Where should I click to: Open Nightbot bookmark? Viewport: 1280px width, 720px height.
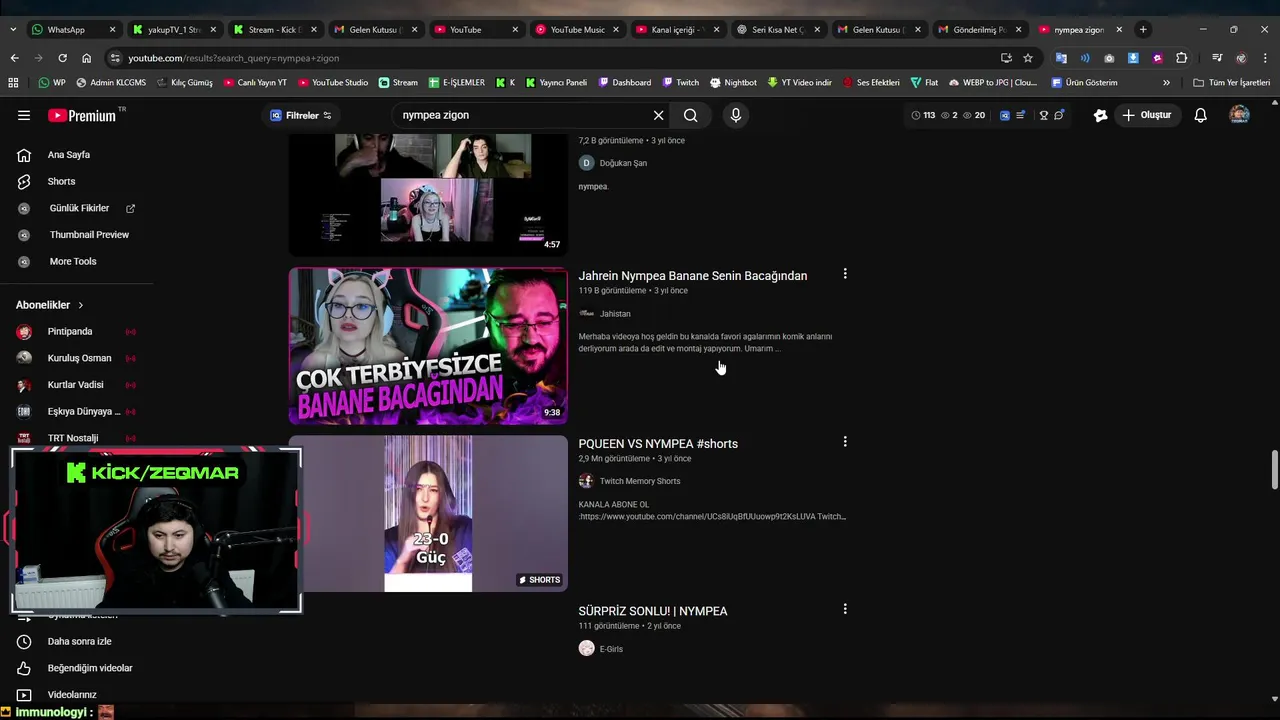tap(733, 82)
